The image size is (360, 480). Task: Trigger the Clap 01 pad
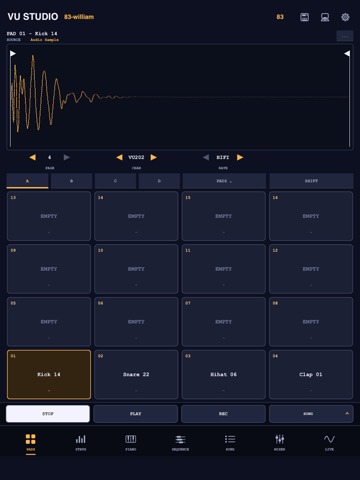coord(311,374)
